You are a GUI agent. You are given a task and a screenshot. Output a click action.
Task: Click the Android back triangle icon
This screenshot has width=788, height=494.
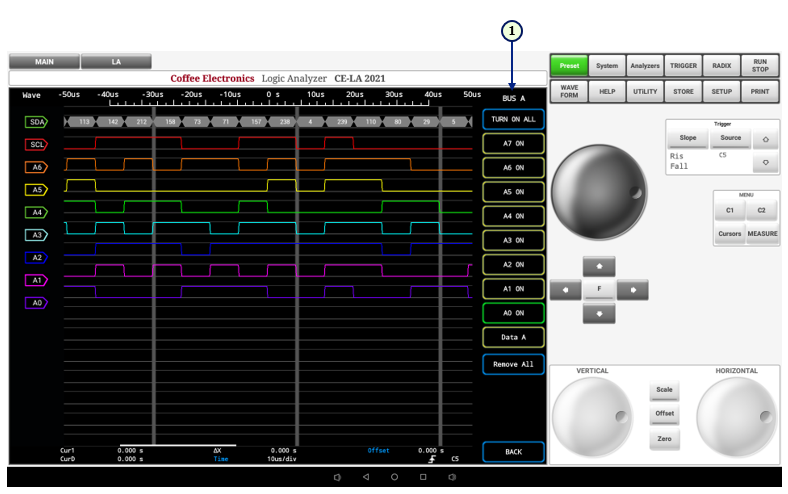(365, 478)
